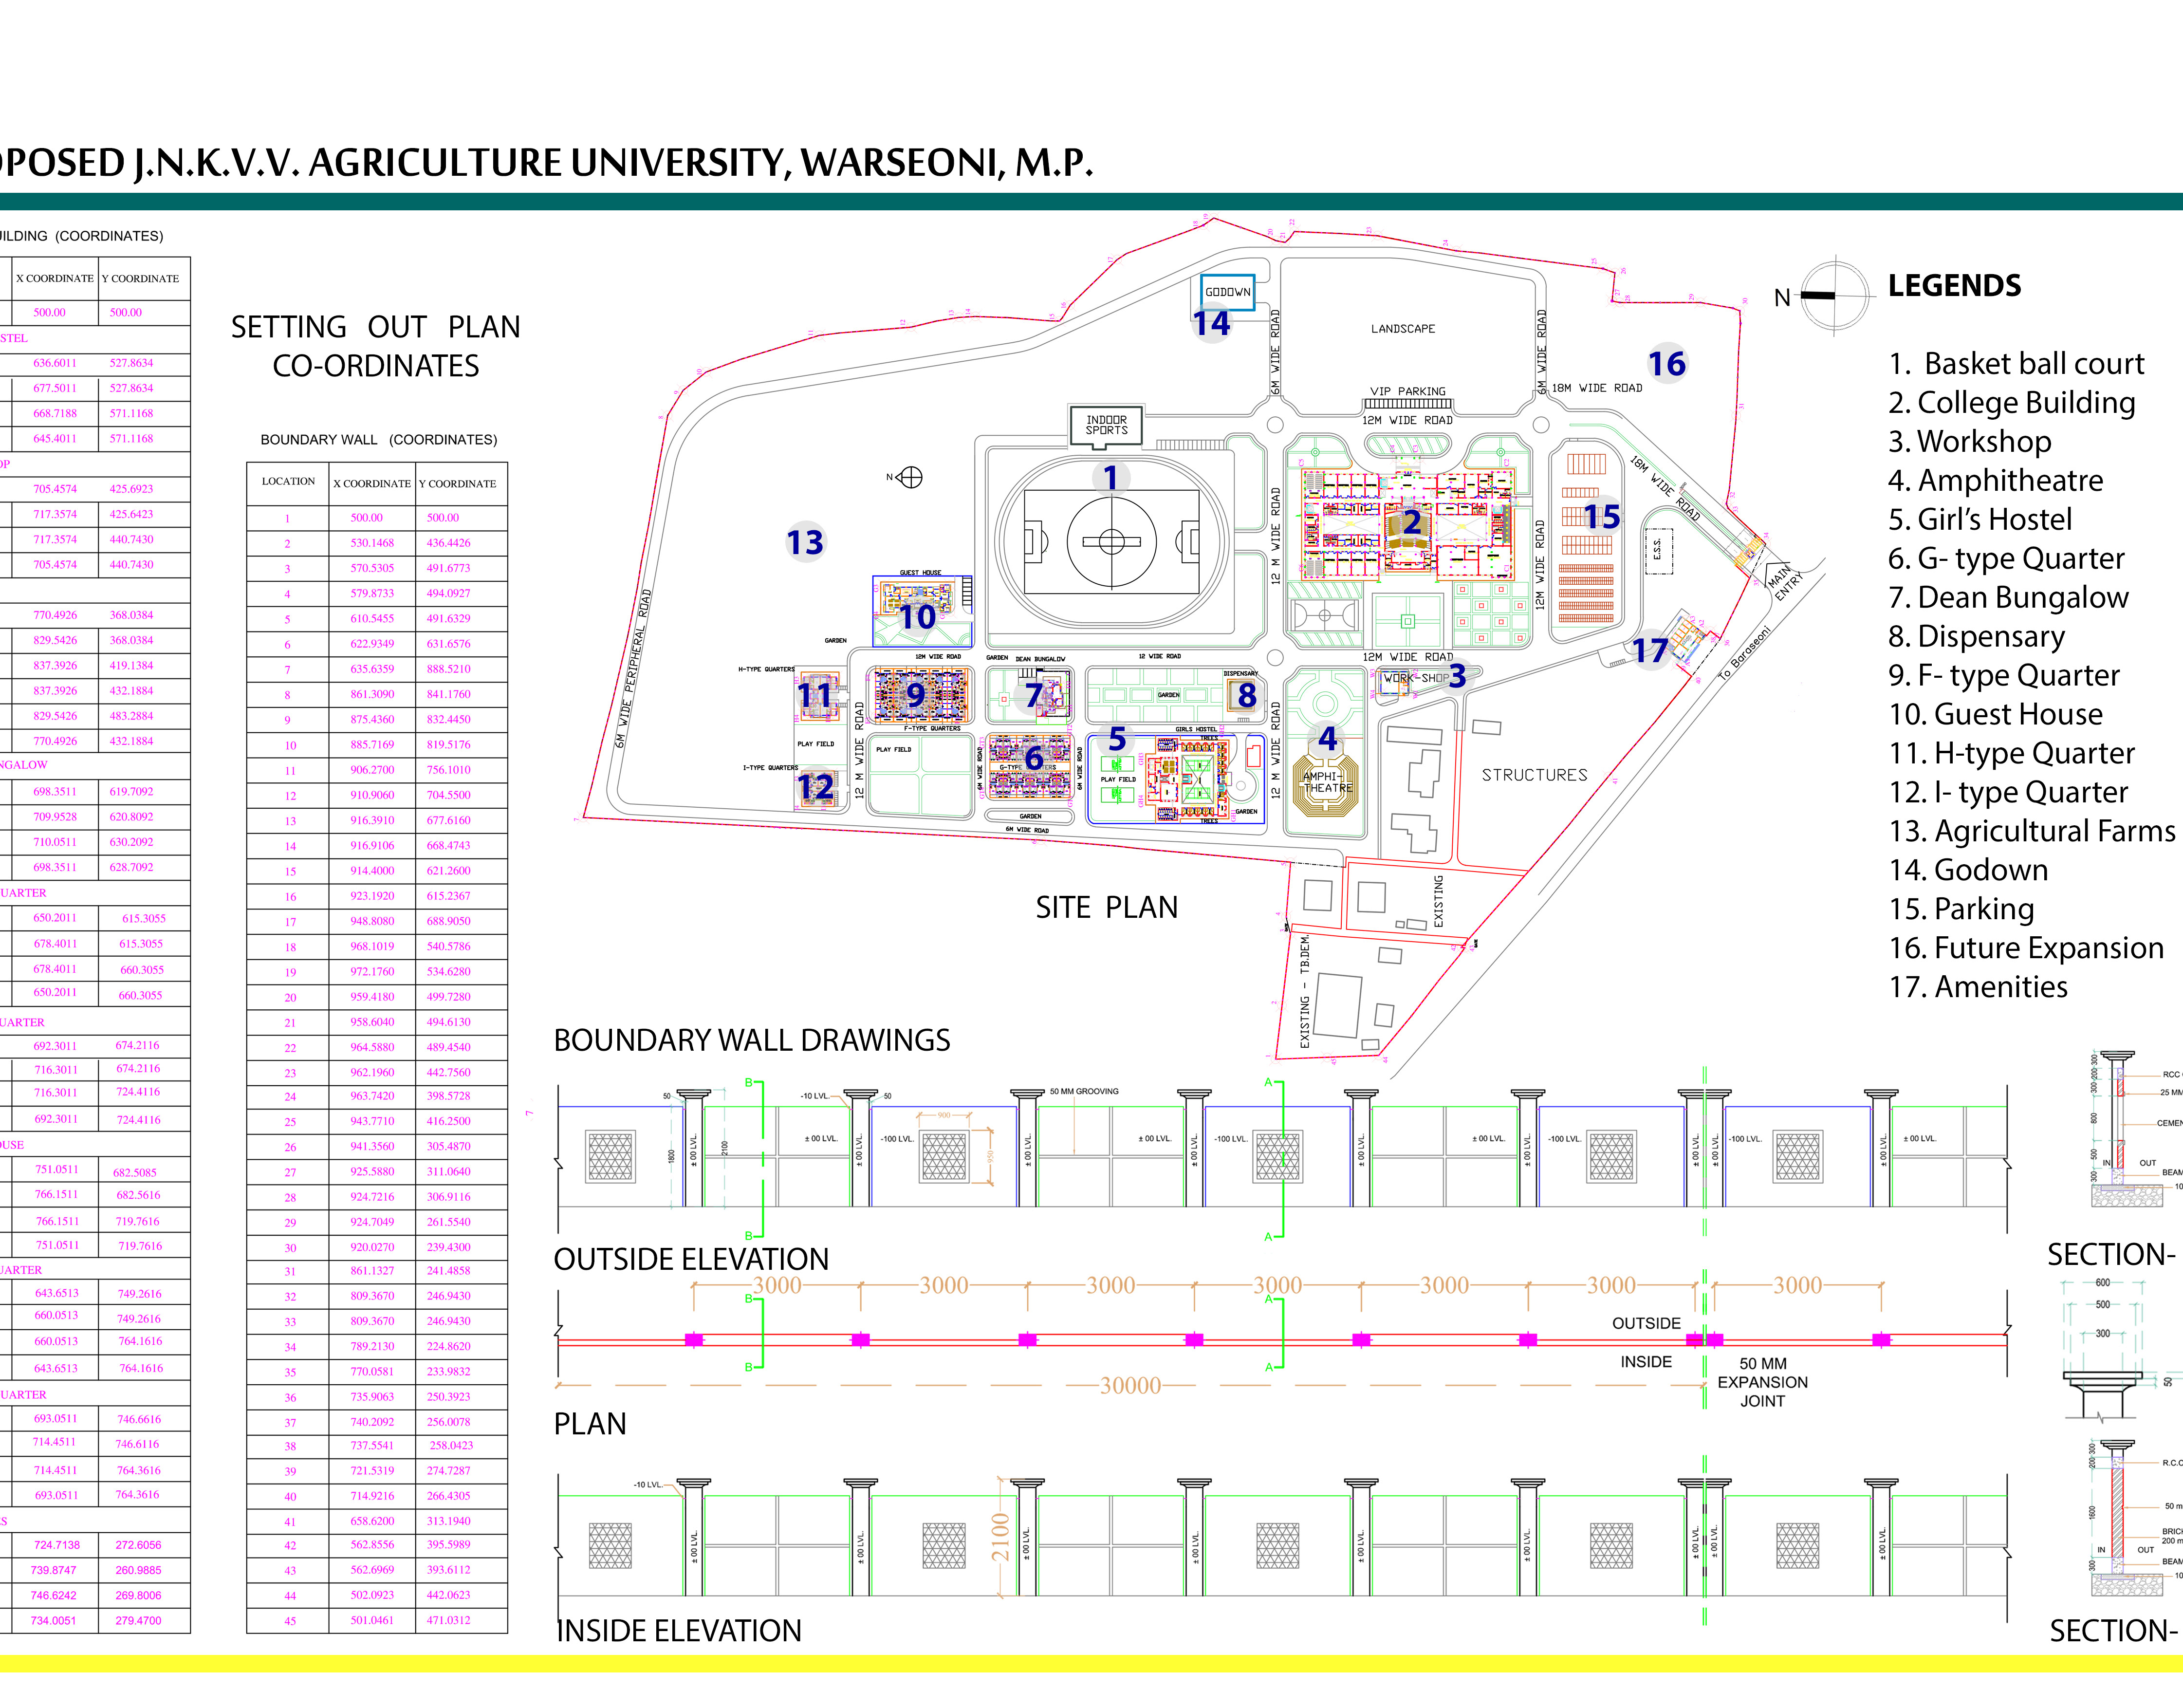Click the LOCATION column header in table
The image size is (2183, 1708).
[288, 482]
